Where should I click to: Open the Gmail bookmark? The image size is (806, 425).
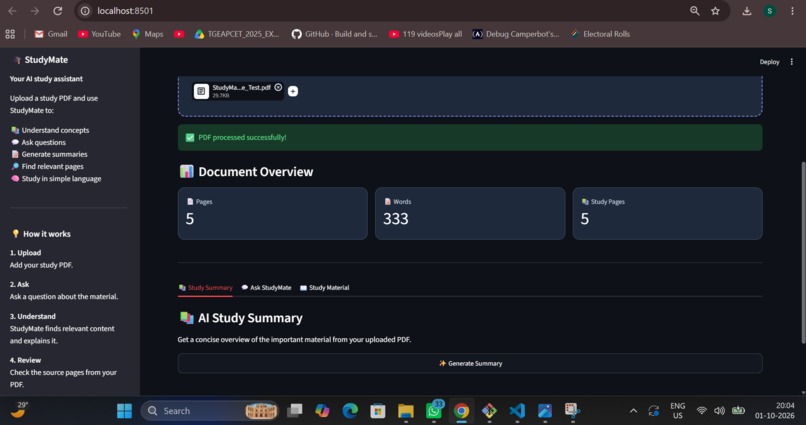pos(51,34)
